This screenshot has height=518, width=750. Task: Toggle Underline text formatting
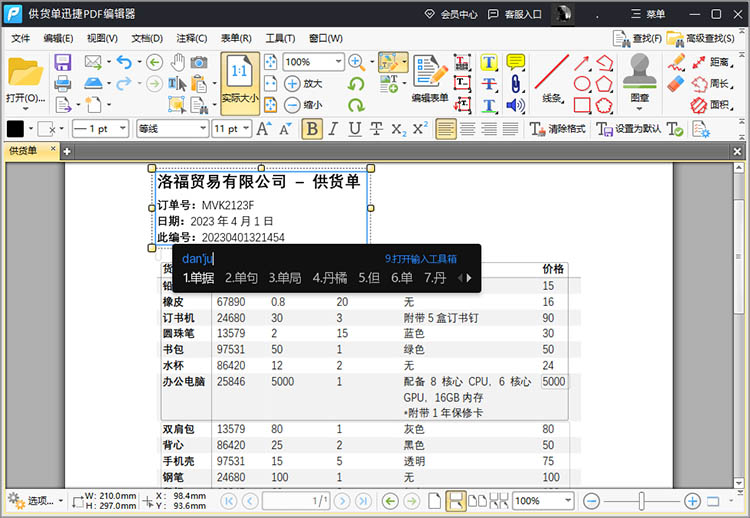[354, 129]
